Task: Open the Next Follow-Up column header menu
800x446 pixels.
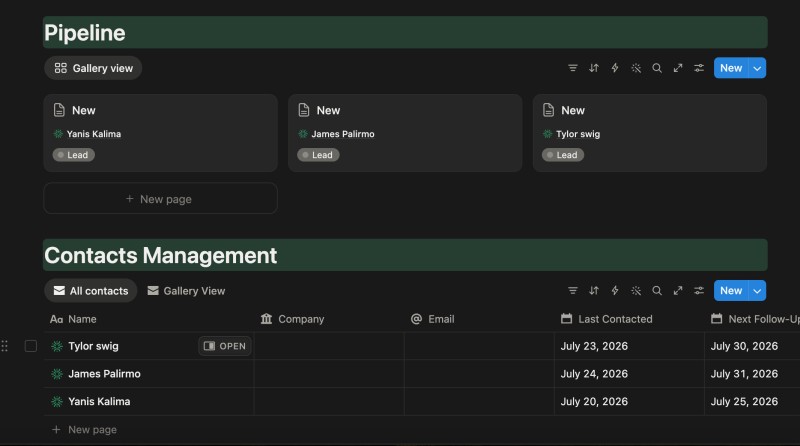Action: click(753, 319)
